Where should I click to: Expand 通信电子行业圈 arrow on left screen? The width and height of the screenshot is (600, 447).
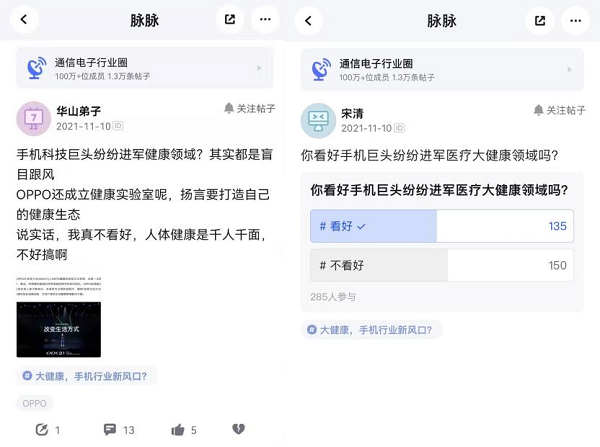[259, 68]
